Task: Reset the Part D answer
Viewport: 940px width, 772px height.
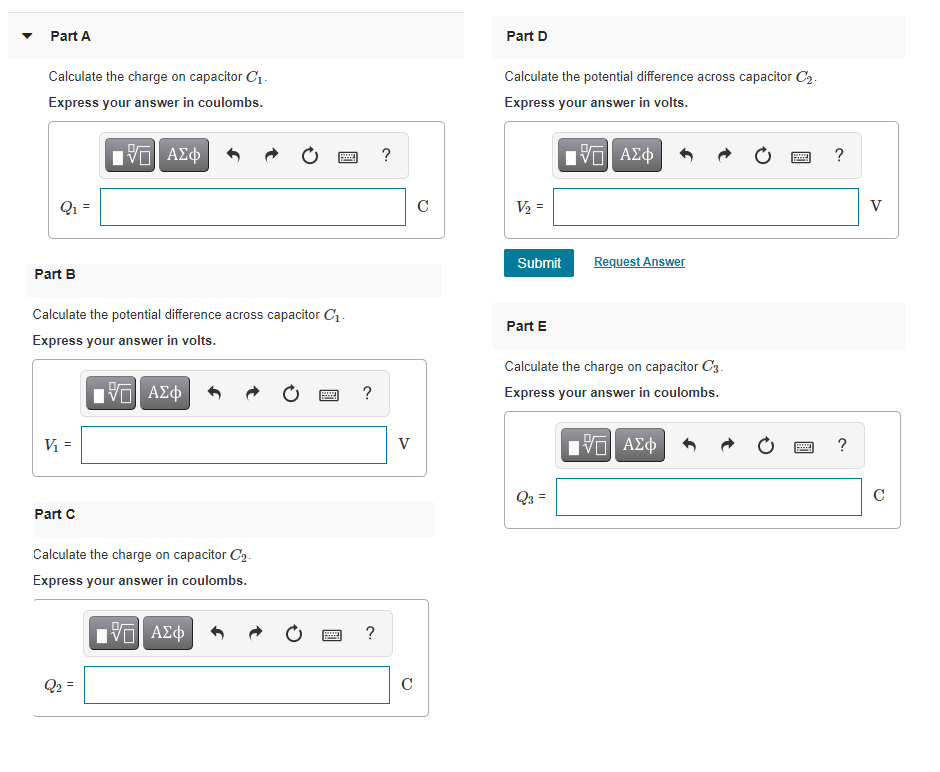Action: (x=763, y=156)
